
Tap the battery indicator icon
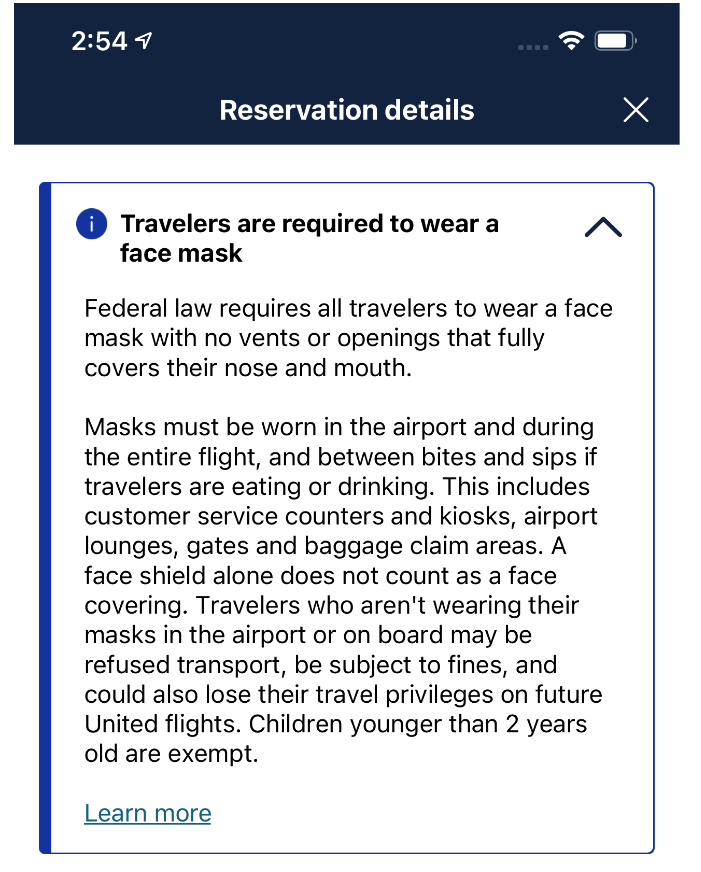pos(616,41)
